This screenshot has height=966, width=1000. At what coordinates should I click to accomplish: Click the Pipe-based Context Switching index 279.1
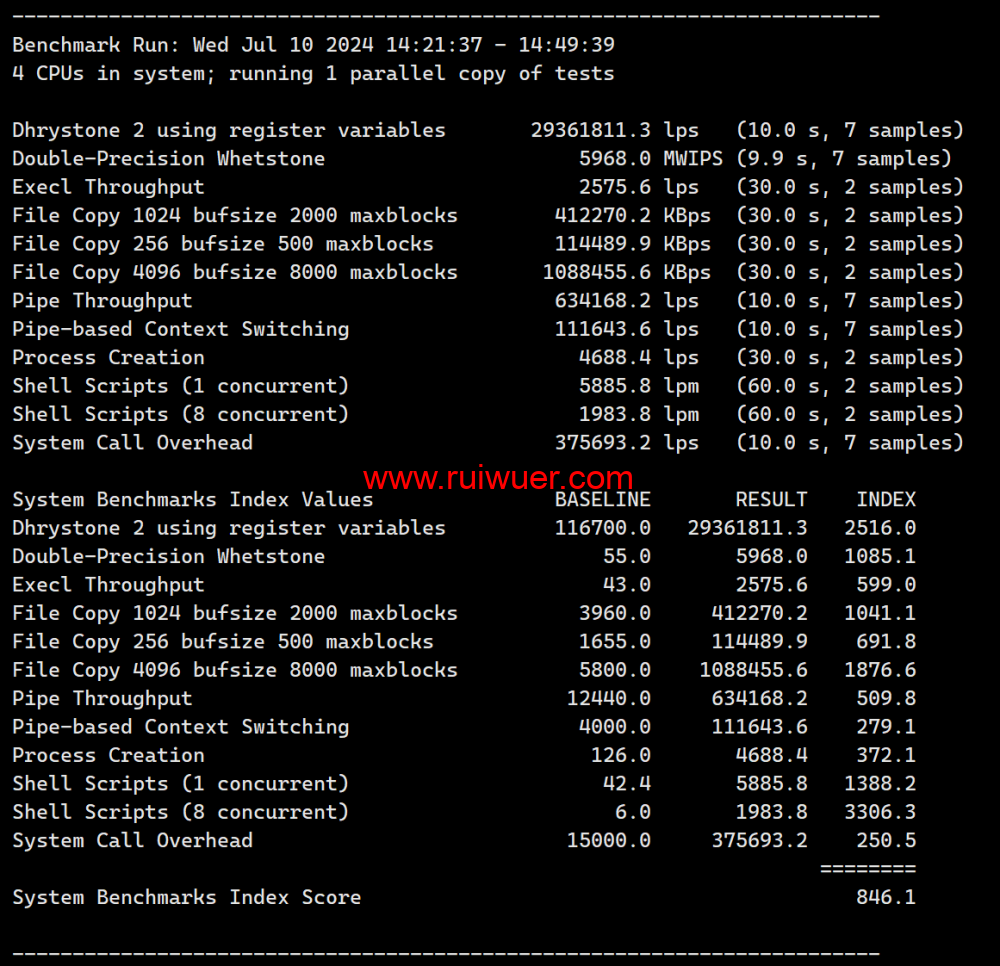coord(885,727)
